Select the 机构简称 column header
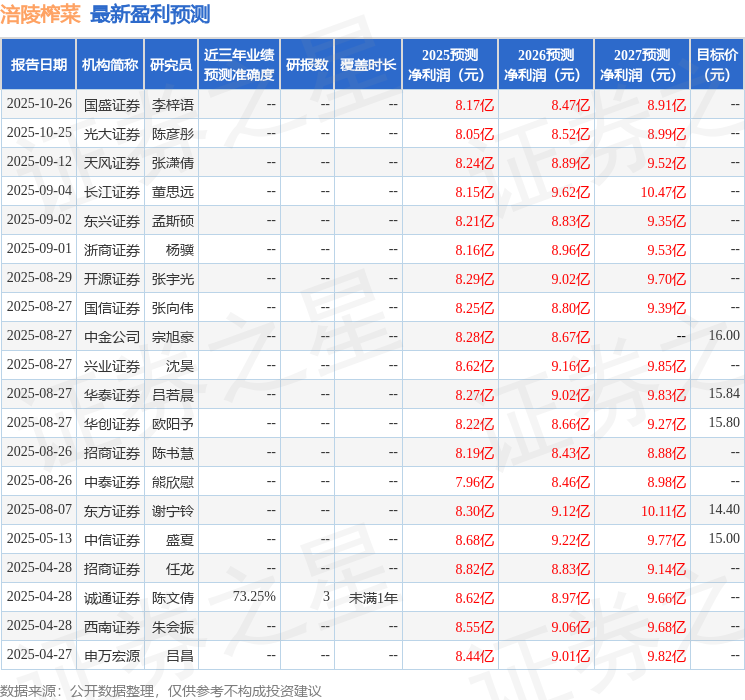The image size is (745, 700). [110, 65]
